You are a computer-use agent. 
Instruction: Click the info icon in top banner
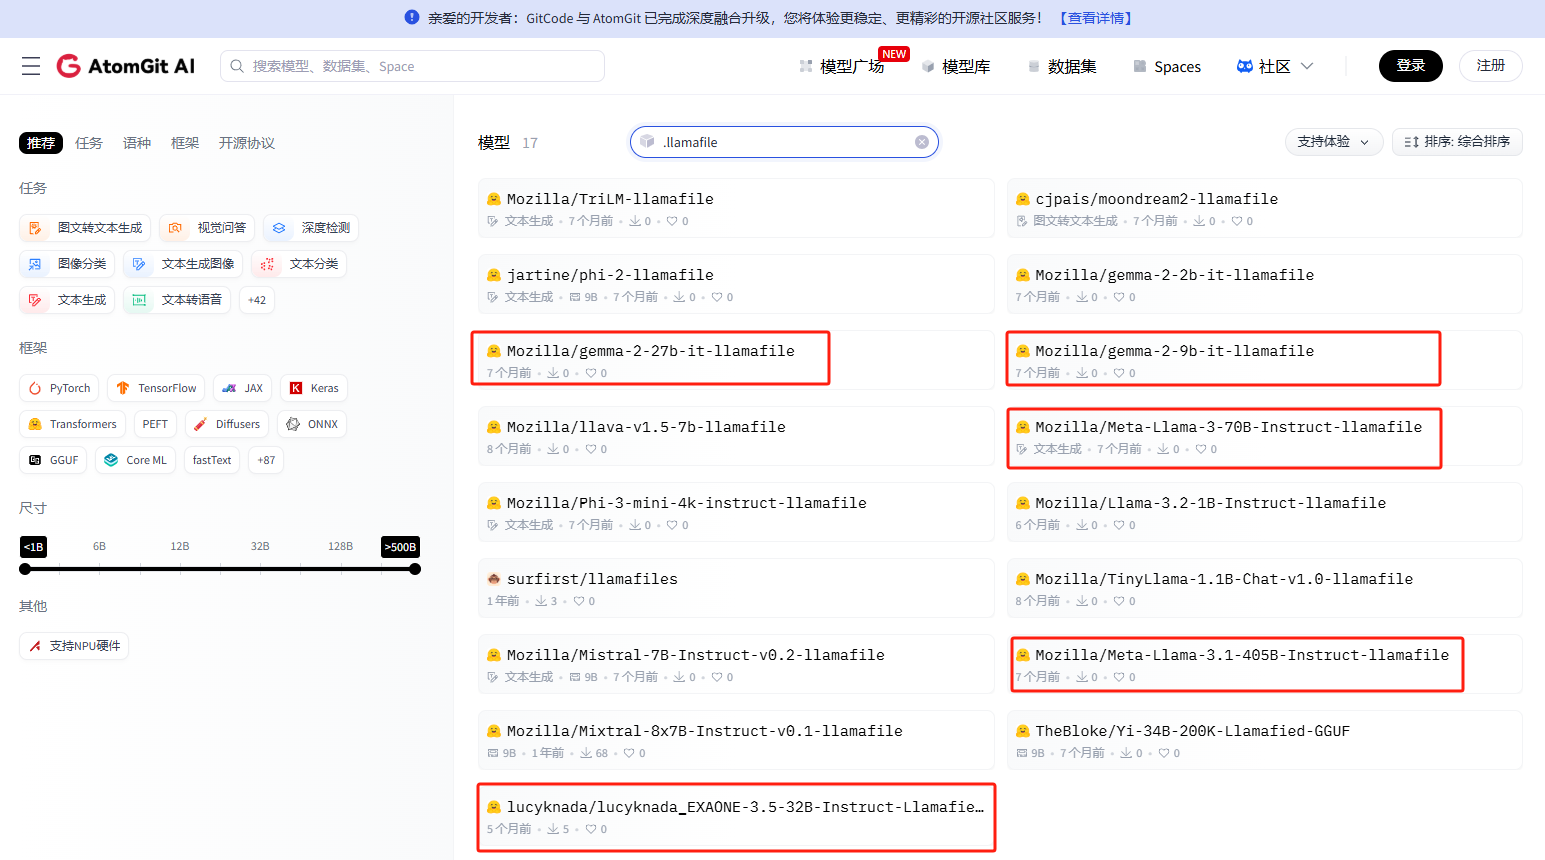(x=412, y=18)
